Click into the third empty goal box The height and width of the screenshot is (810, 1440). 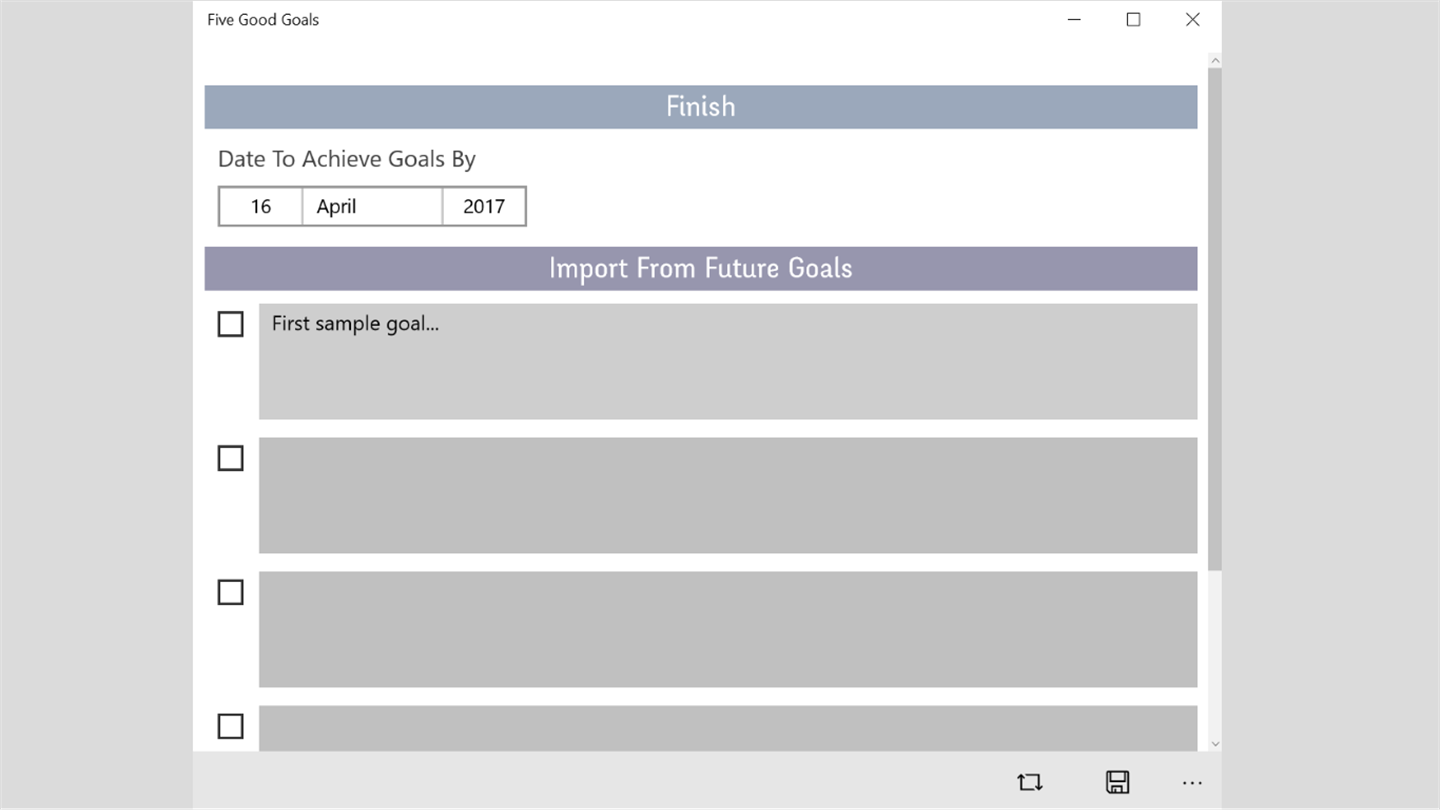coord(727,629)
